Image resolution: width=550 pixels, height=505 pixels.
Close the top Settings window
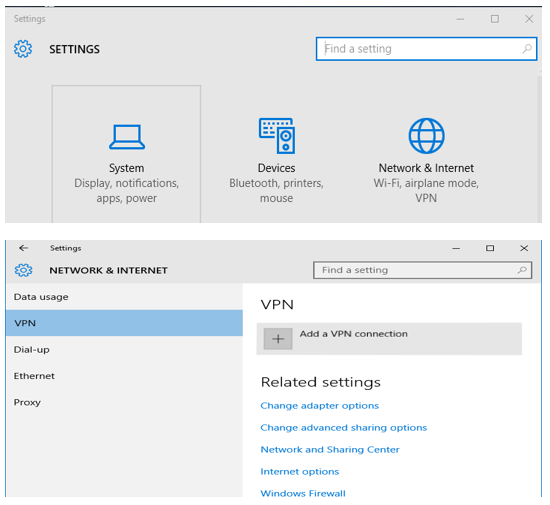point(529,19)
